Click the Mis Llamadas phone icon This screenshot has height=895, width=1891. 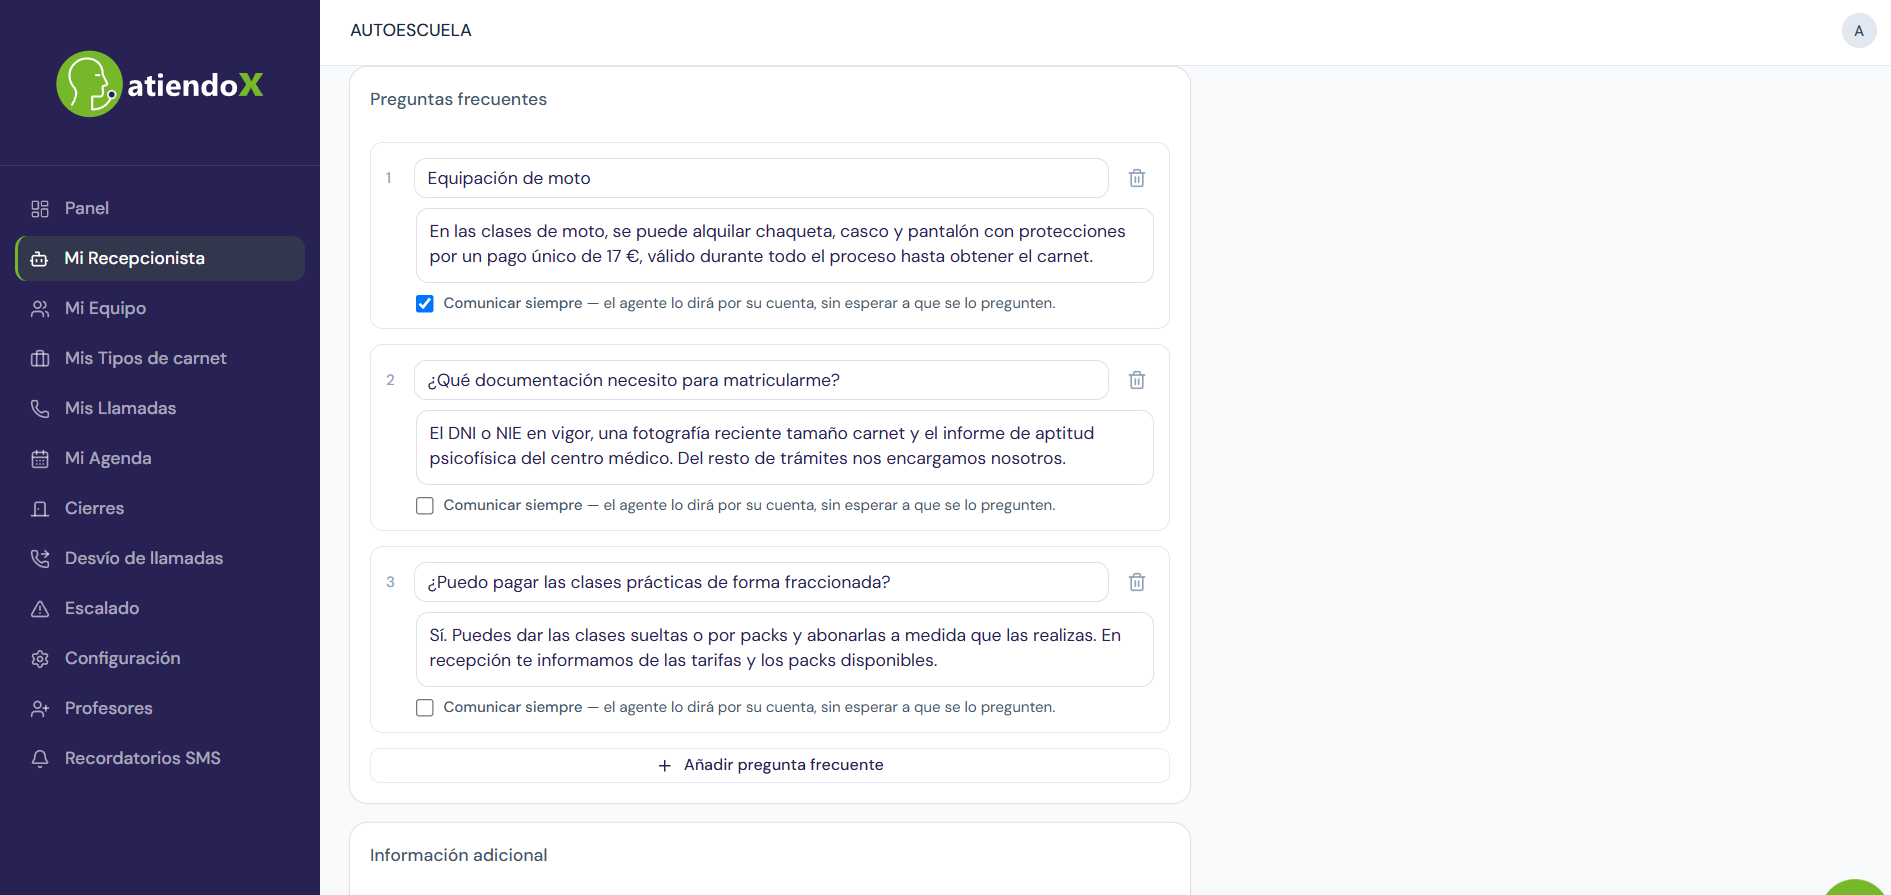[40, 408]
